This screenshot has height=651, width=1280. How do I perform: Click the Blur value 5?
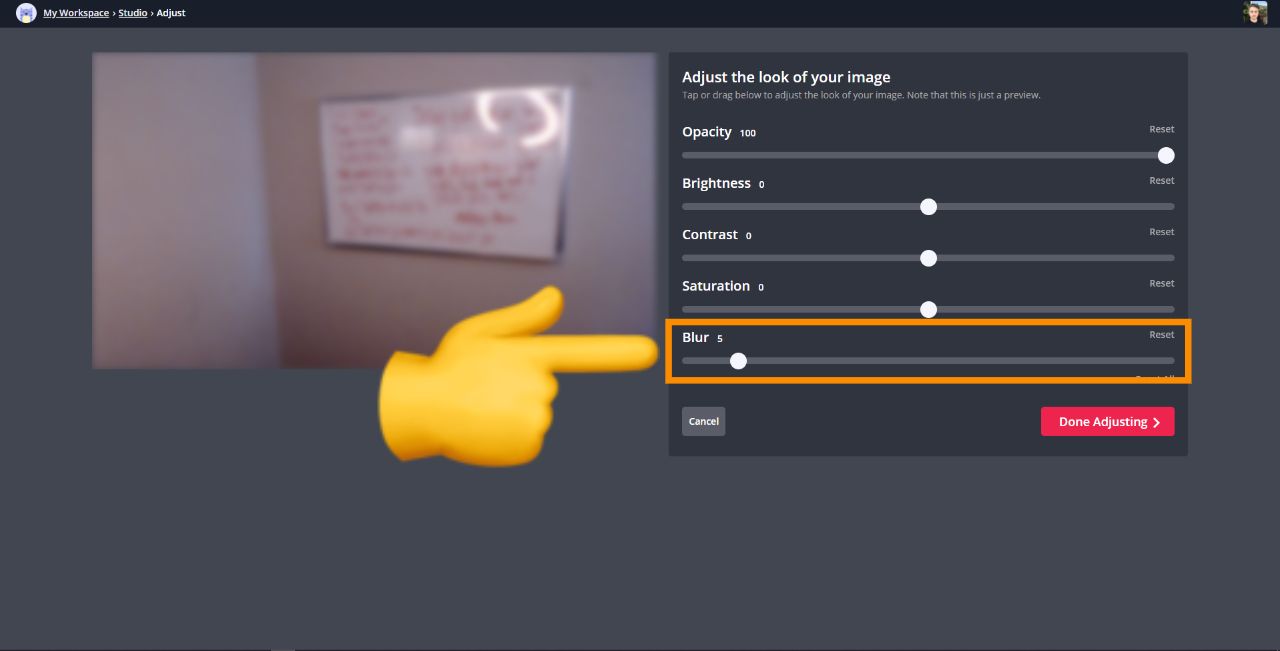(x=719, y=339)
